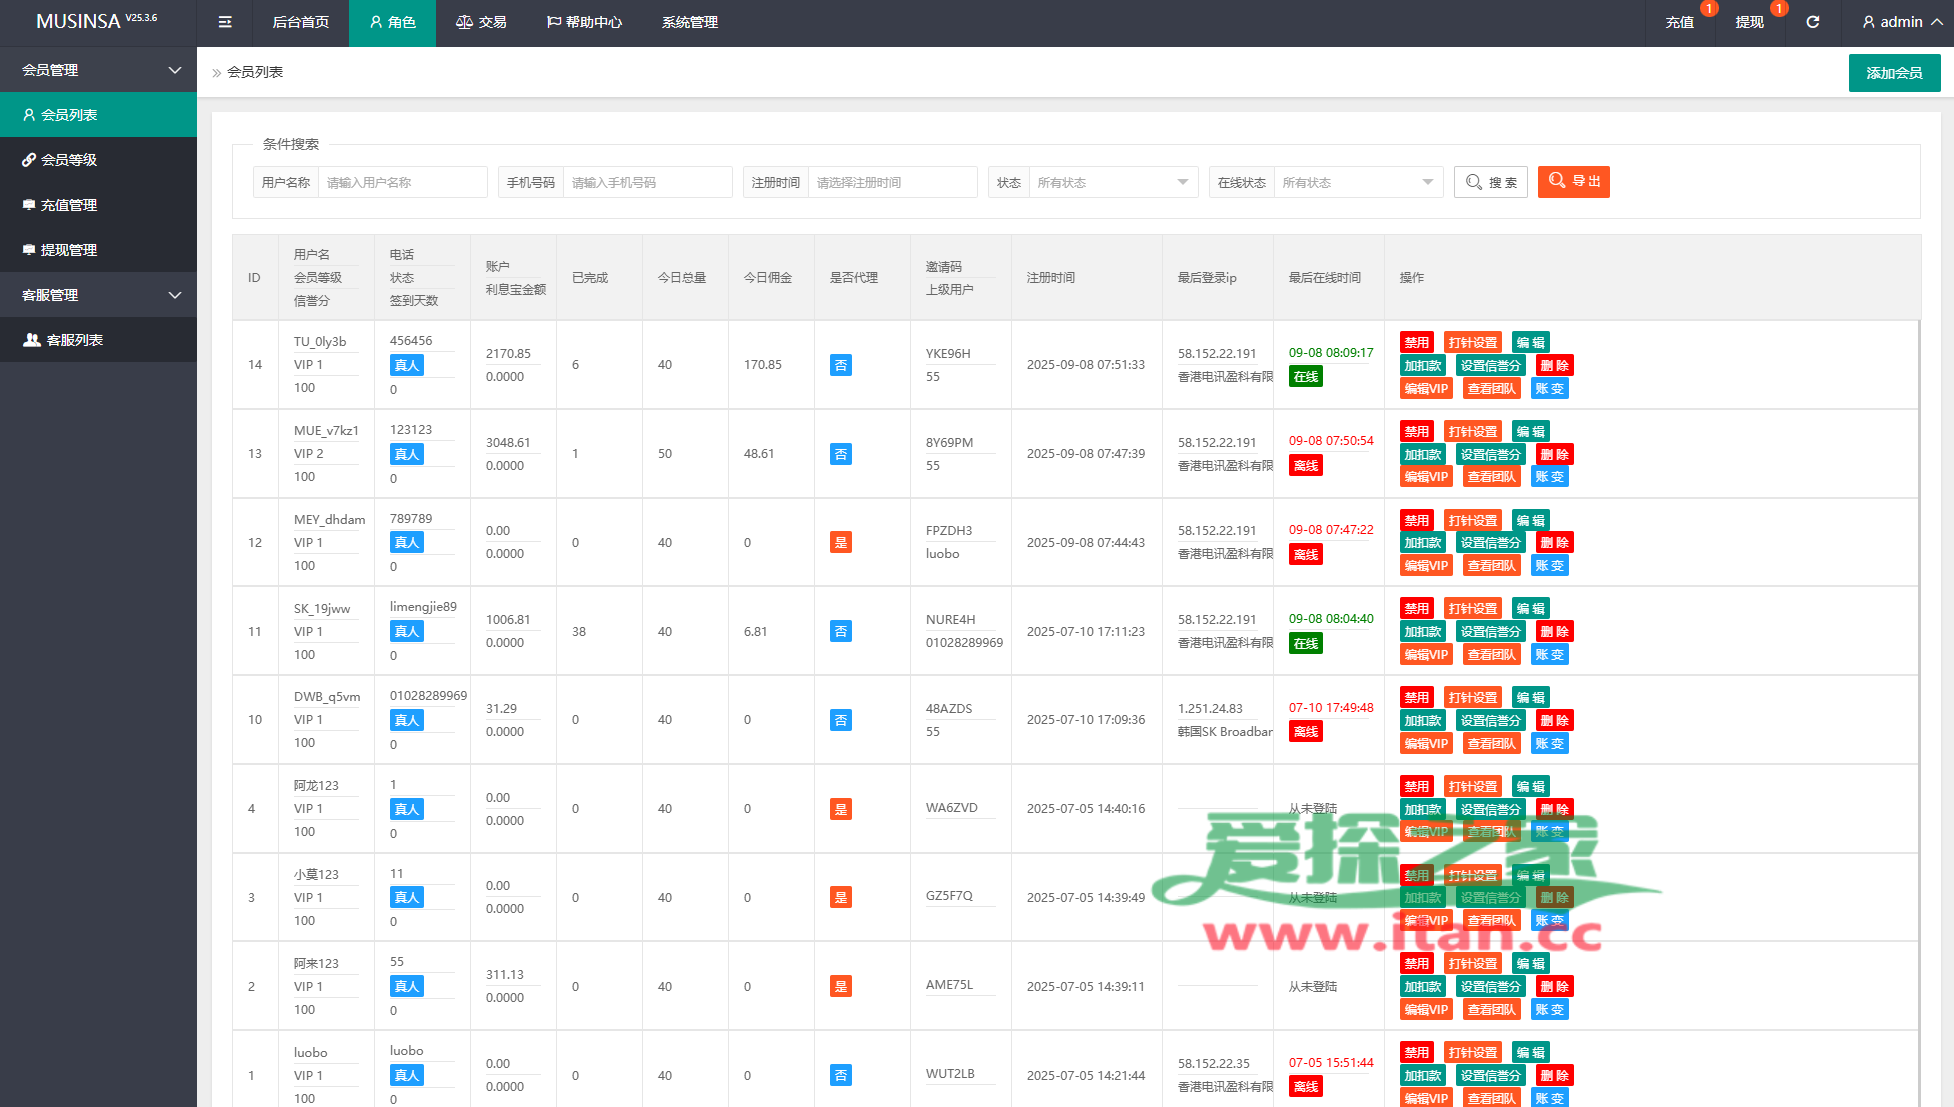Open 提现管理 in the sidebar
Viewport: 1954px width, 1107px height.
point(69,250)
